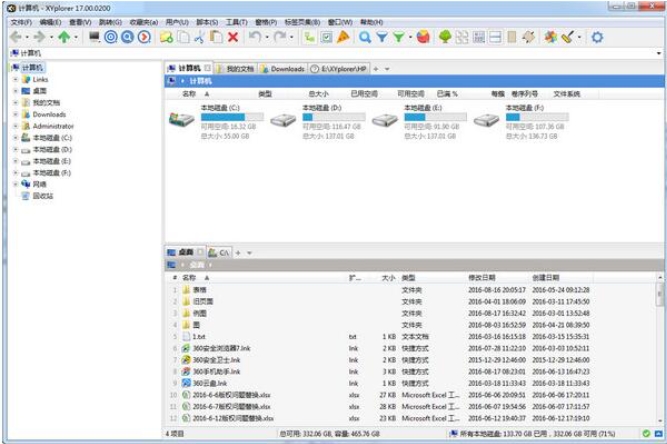Open address bar dropdown arrow
The height and width of the screenshot is (444, 667).
(x=658, y=53)
